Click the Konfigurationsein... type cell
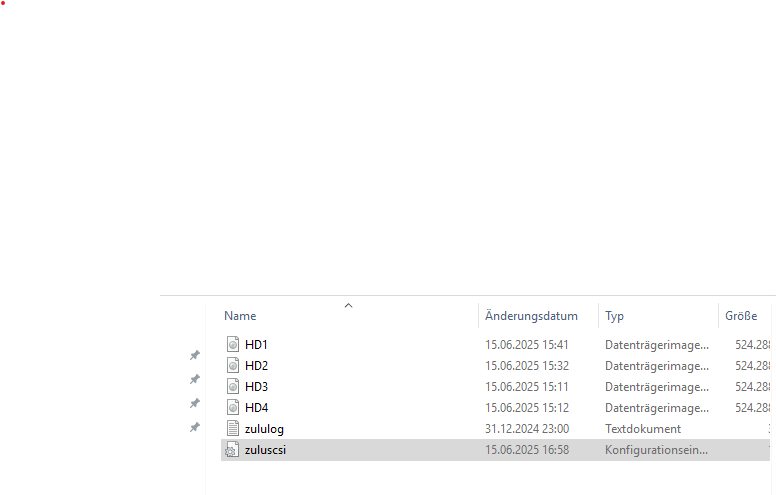This screenshot has height=495, width=776. [x=656, y=450]
